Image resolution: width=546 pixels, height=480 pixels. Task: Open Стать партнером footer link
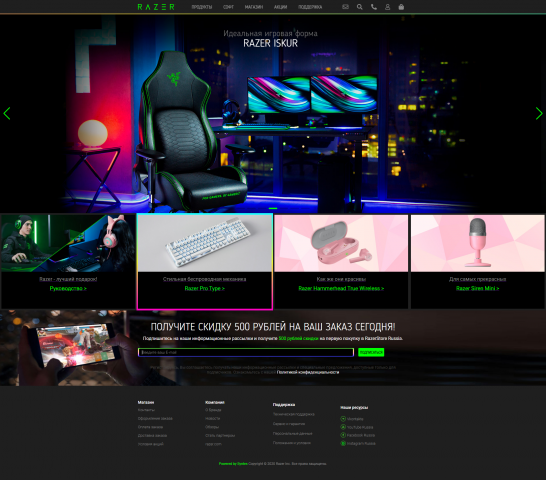(220, 435)
